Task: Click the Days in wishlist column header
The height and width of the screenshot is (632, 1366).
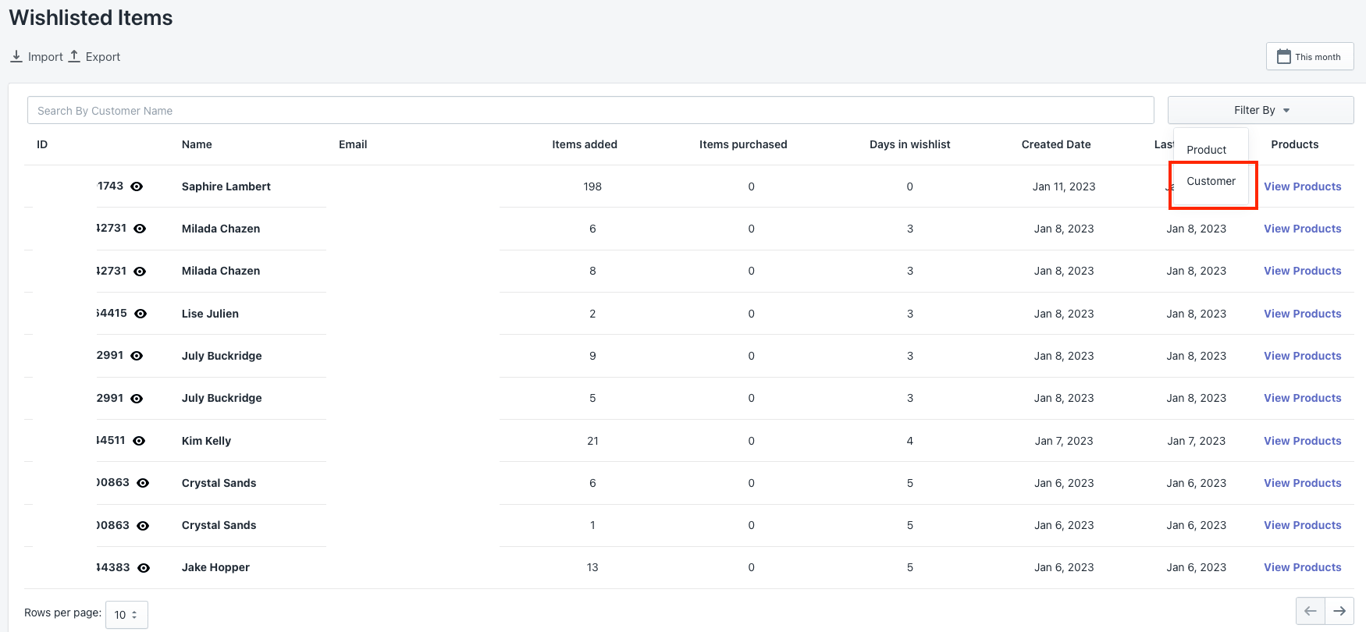Action: pyautogui.click(x=909, y=145)
